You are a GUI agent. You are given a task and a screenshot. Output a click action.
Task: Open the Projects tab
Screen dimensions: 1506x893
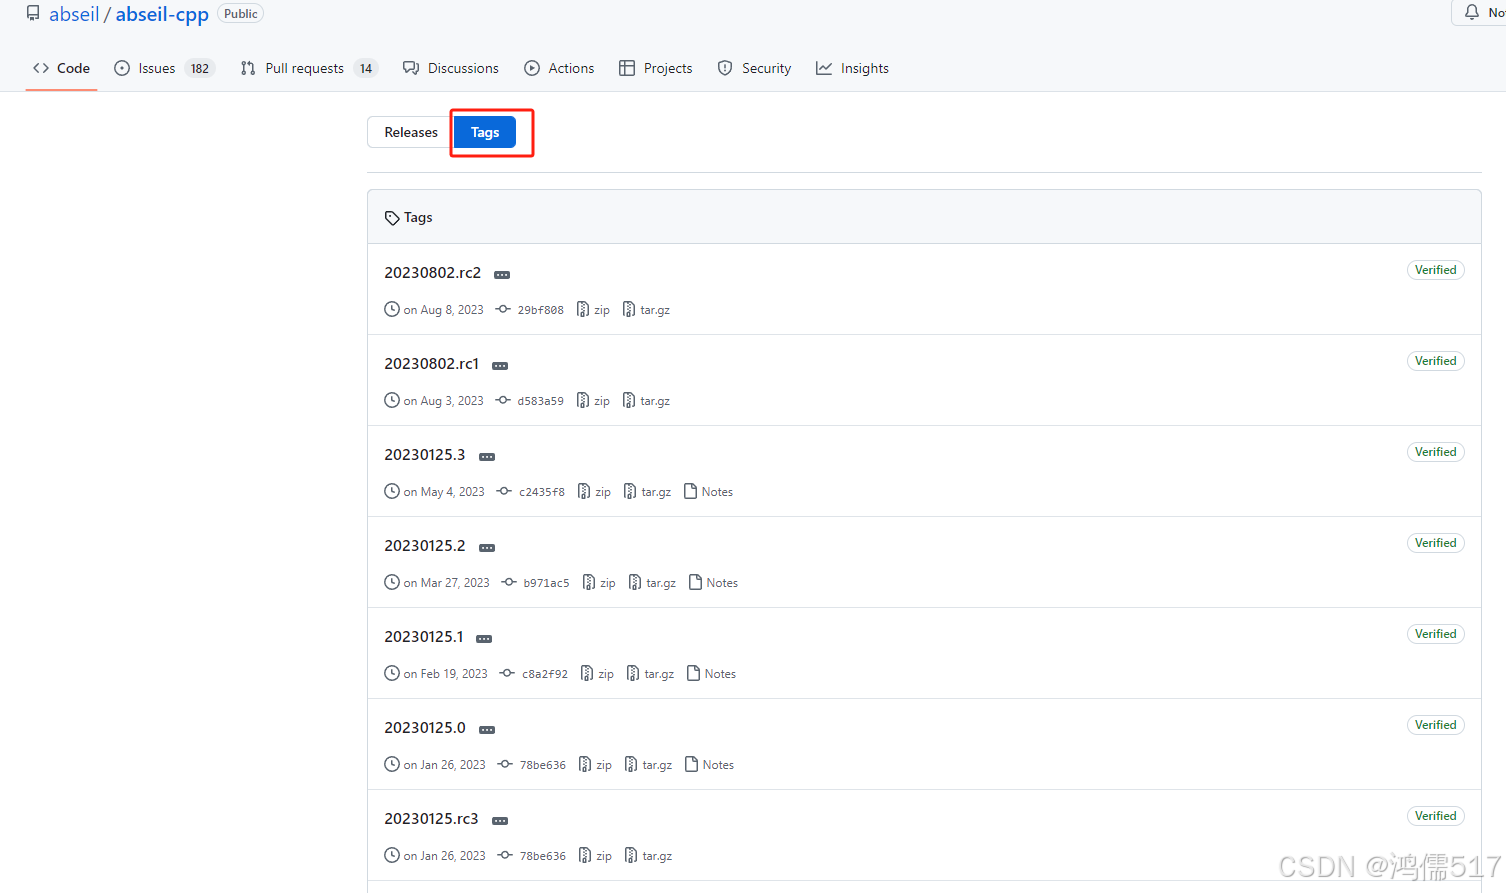(655, 68)
